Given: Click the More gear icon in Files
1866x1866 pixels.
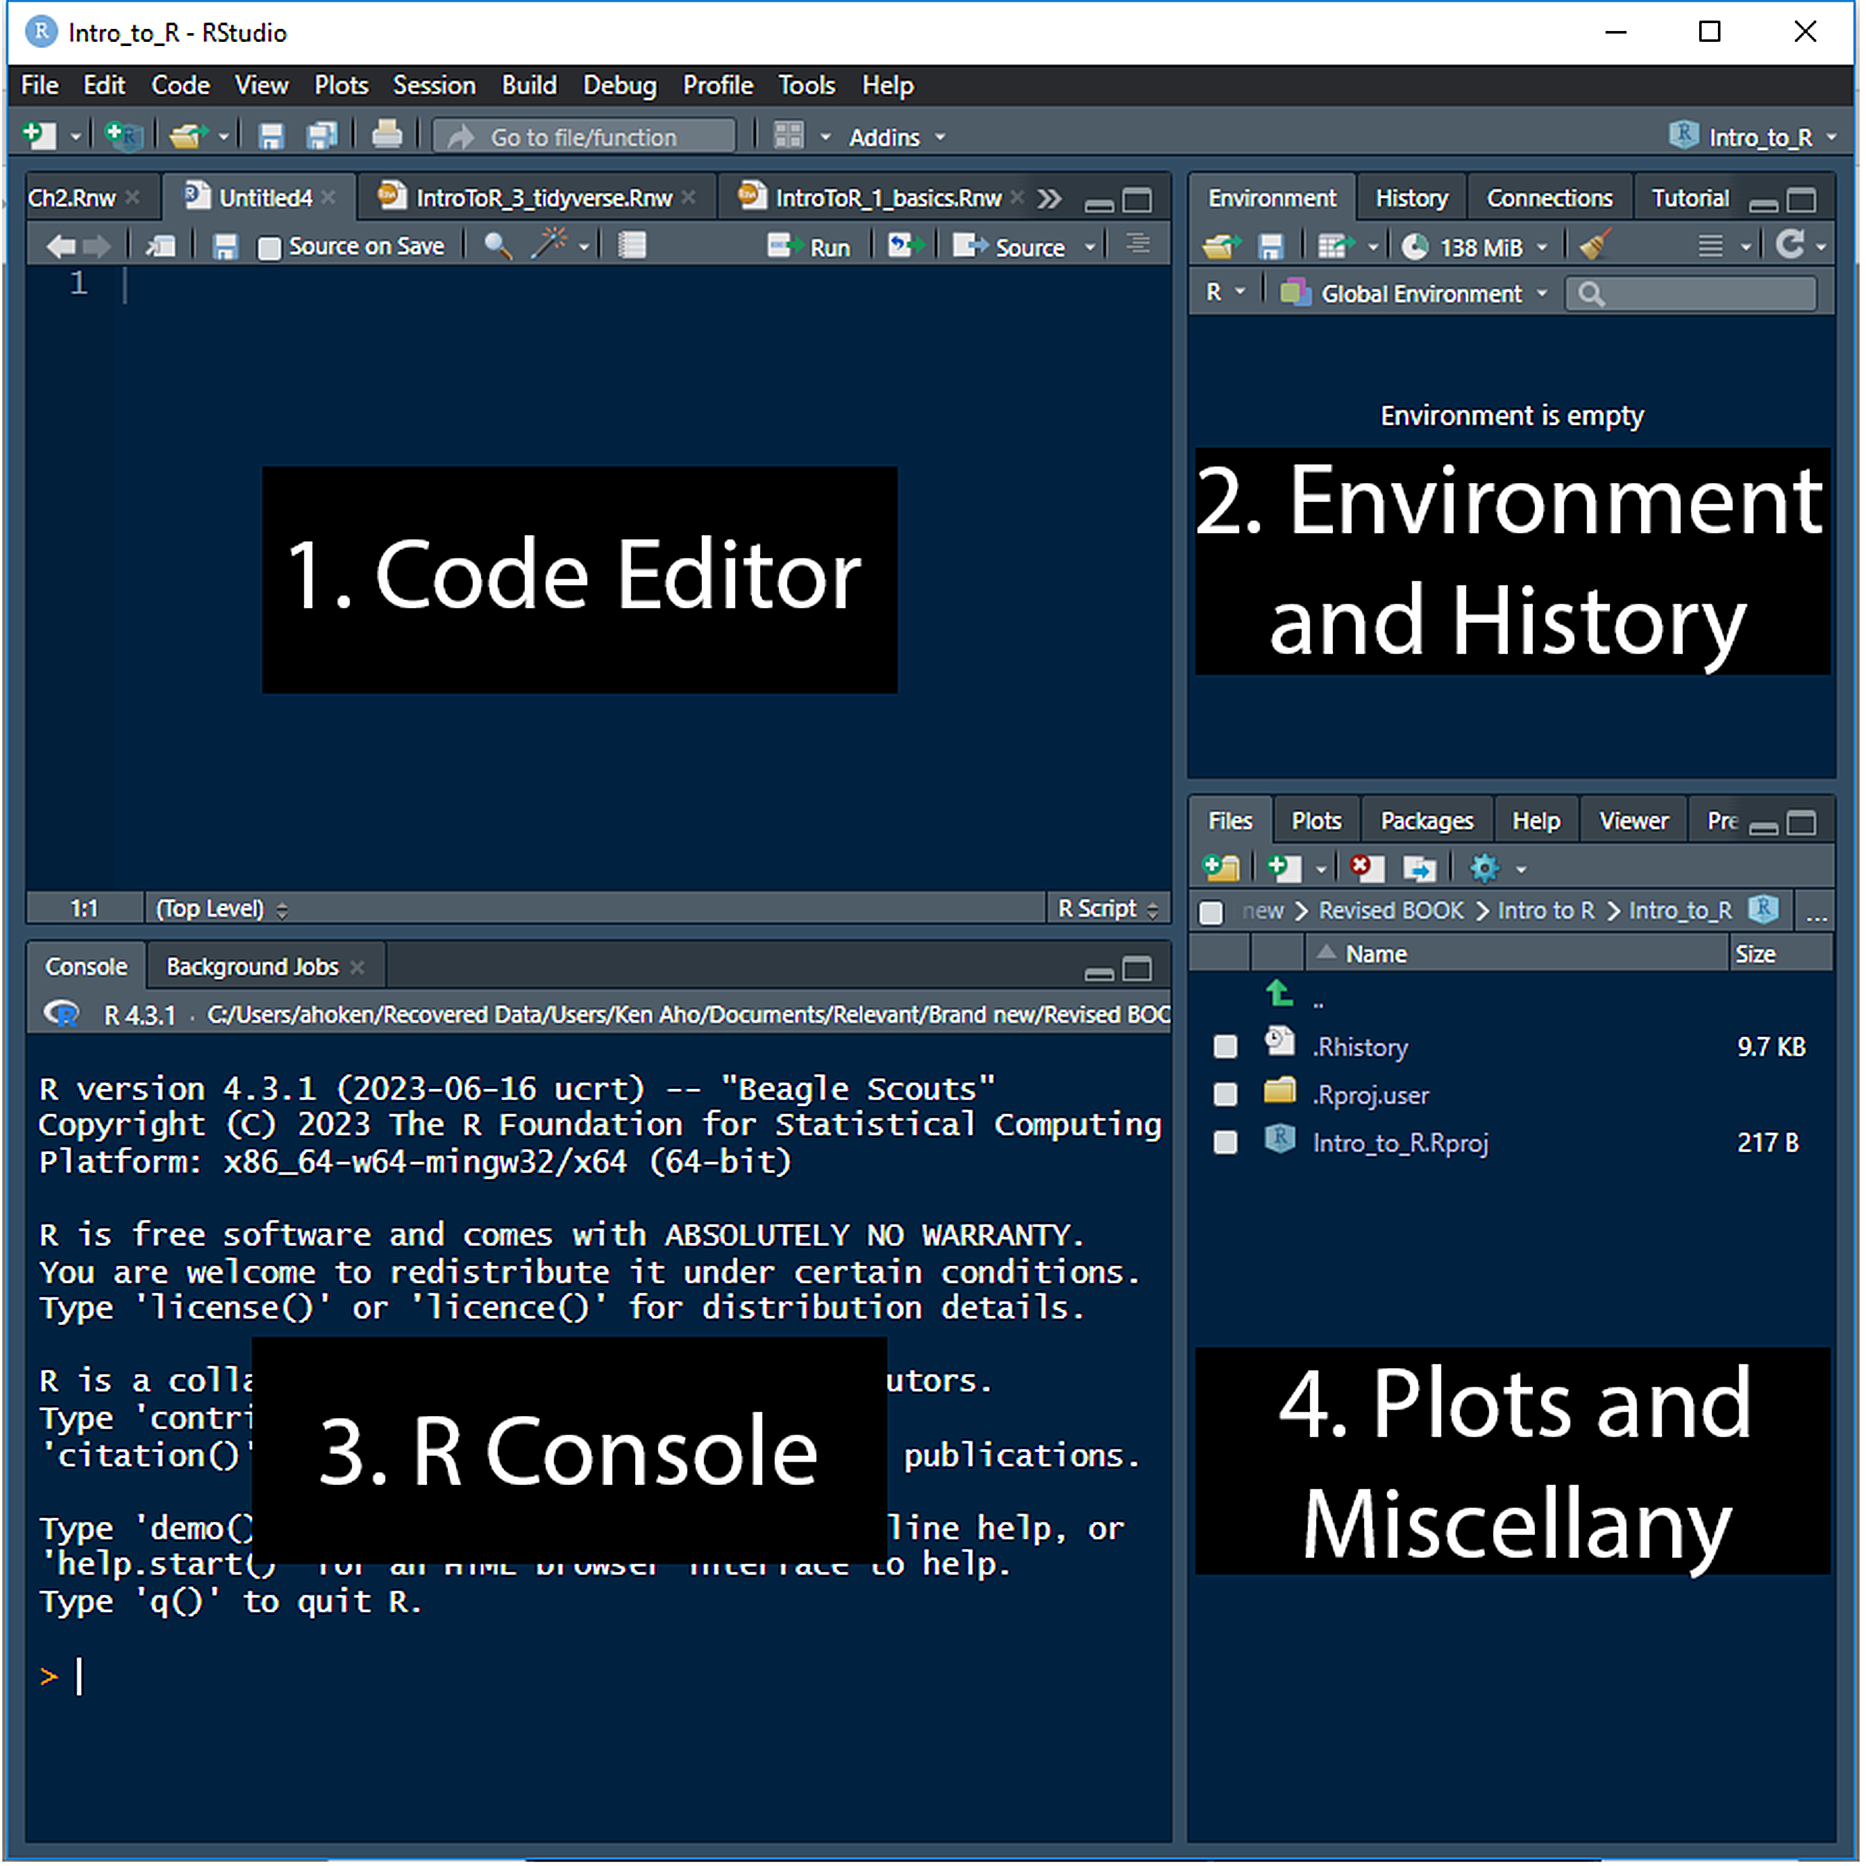Looking at the screenshot, I should pyautogui.click(x=1484, y=868).
